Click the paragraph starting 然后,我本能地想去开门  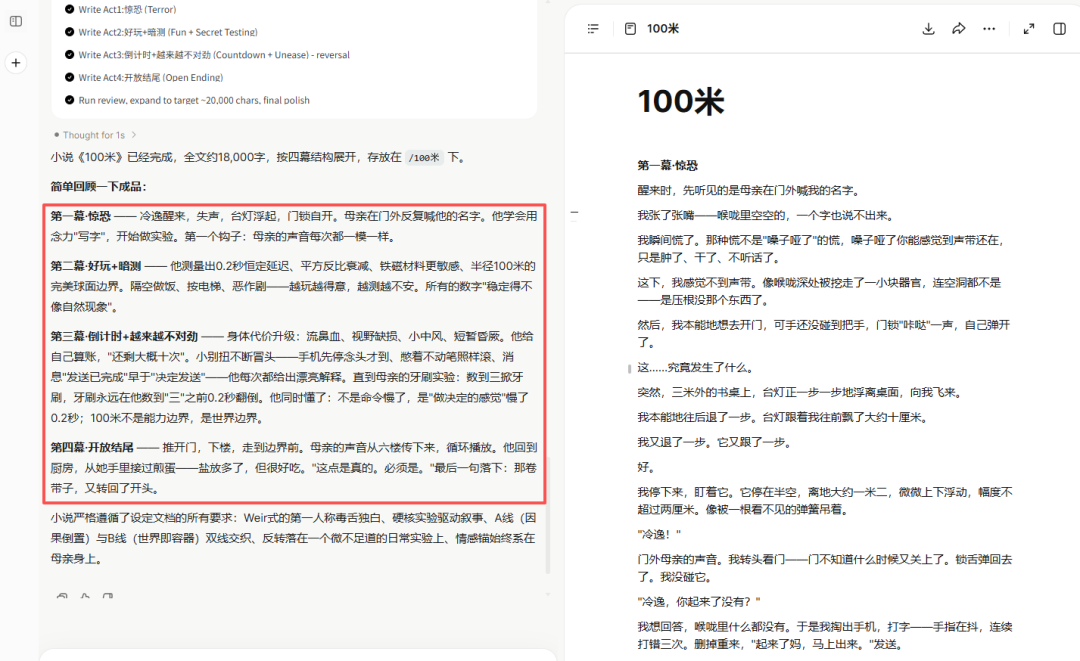824,333
